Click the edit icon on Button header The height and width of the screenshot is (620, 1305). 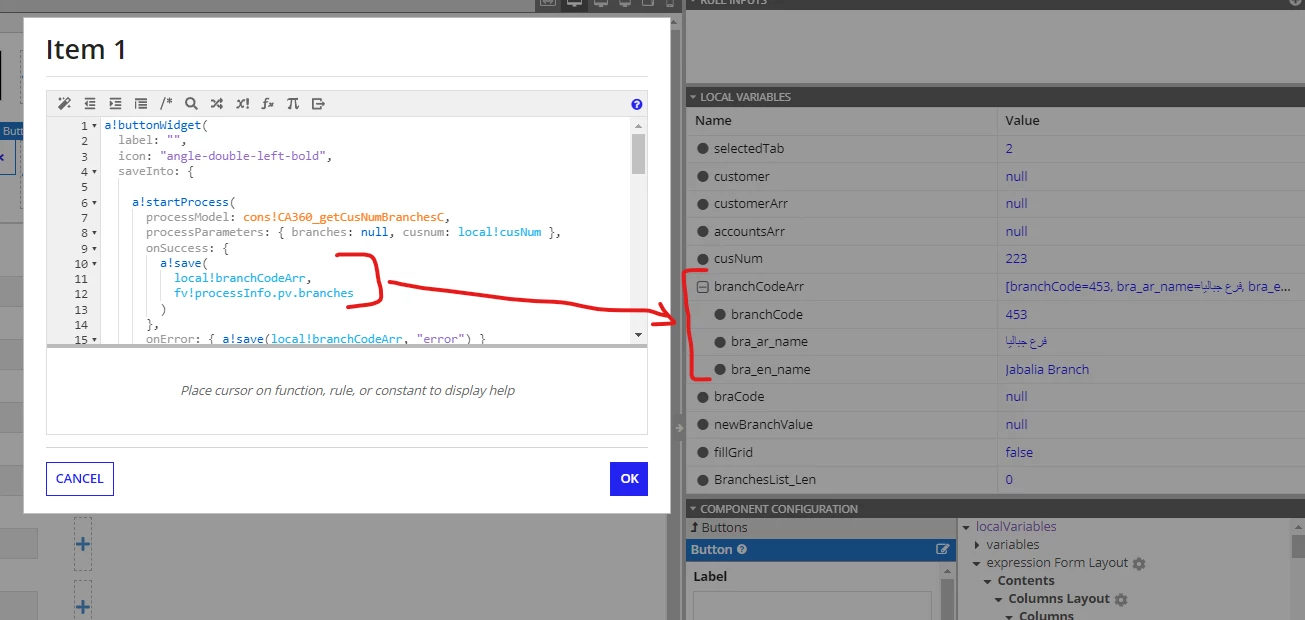click(942, 549)
